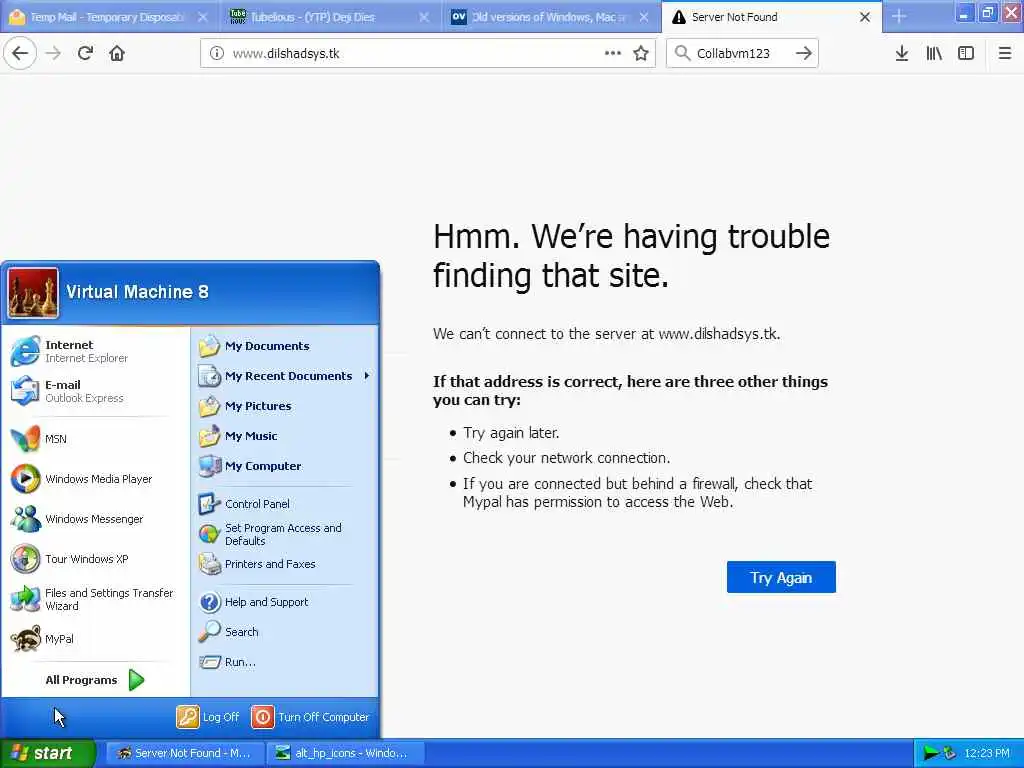
Task: Close the Server Not Found tab
Action: pyautogui.click(x=865, y=17)
